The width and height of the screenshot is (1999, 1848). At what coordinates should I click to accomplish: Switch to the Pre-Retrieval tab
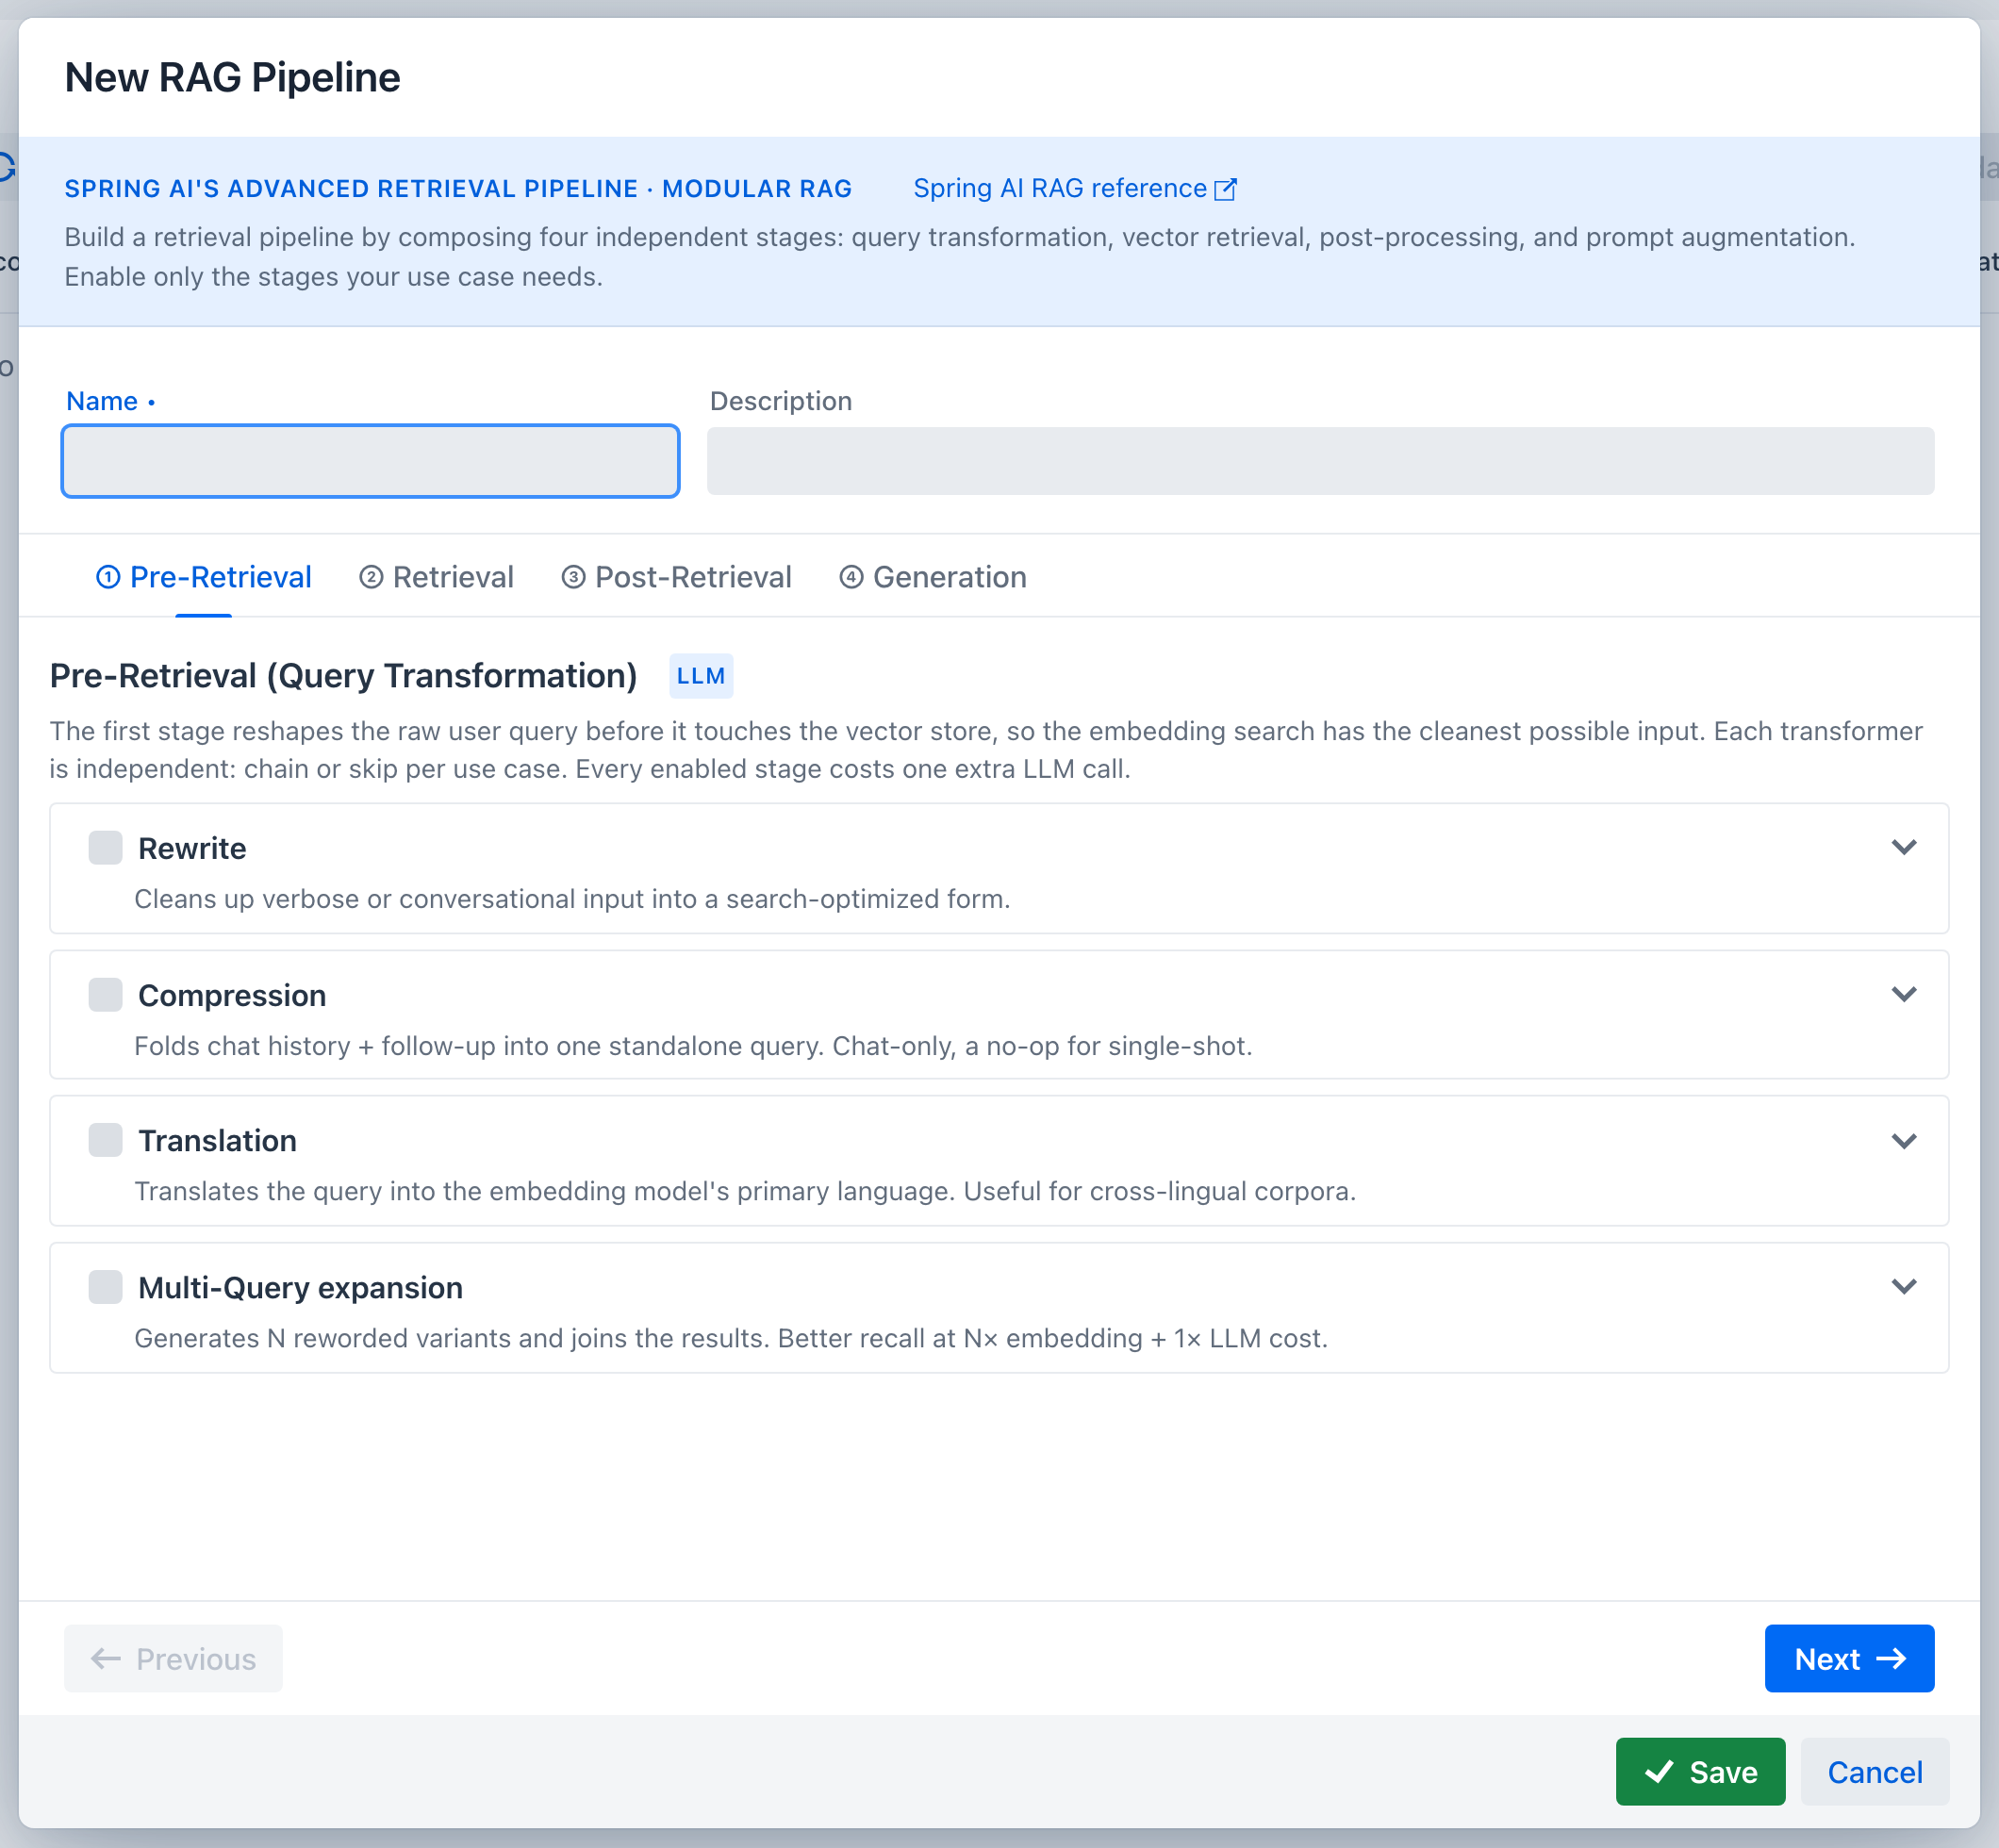pos(204,577)
